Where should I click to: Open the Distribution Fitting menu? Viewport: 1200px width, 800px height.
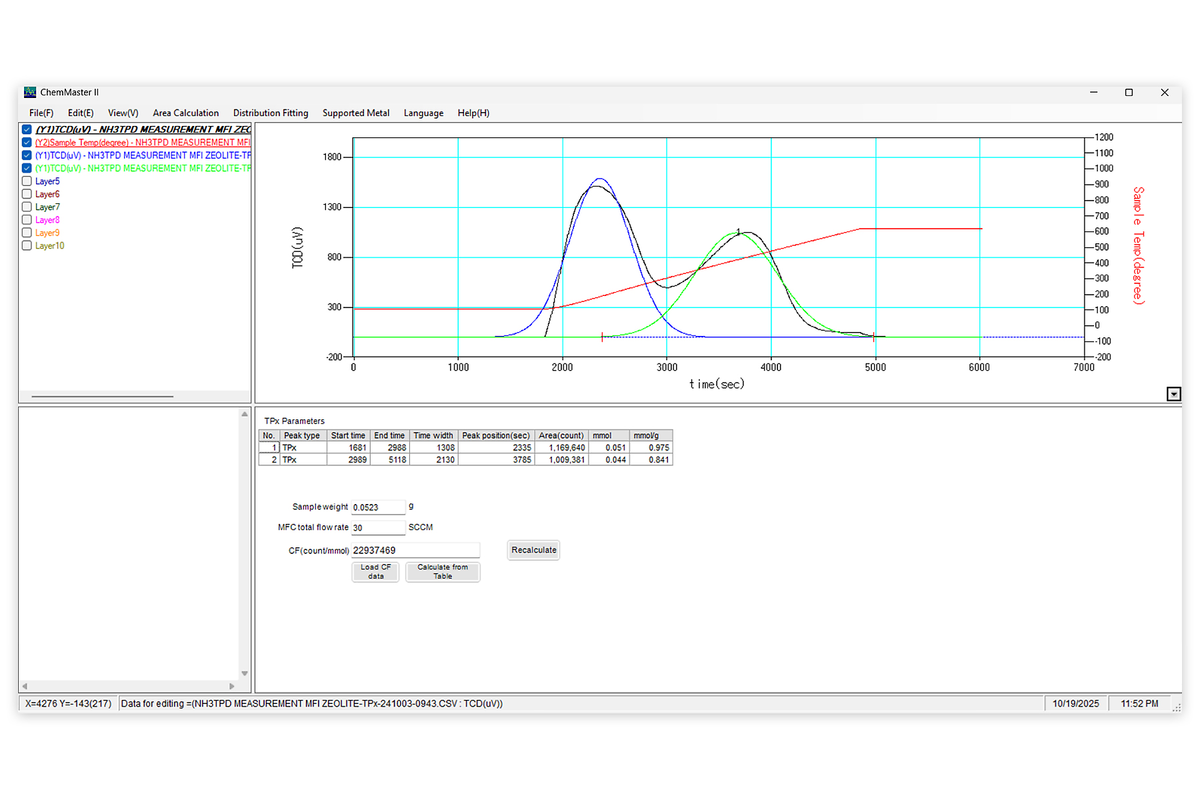(x=270, y=113)
